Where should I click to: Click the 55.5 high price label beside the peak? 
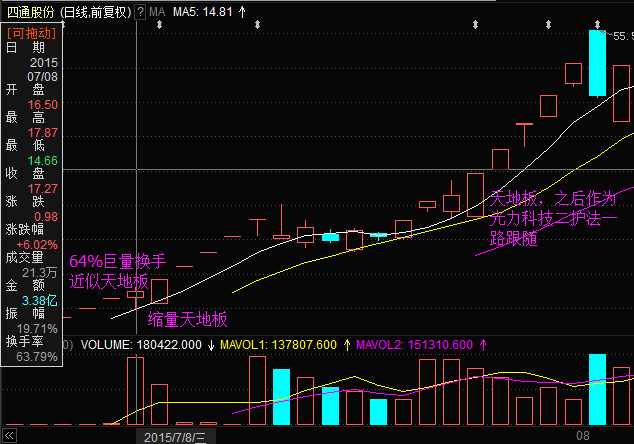pos(623,36)
